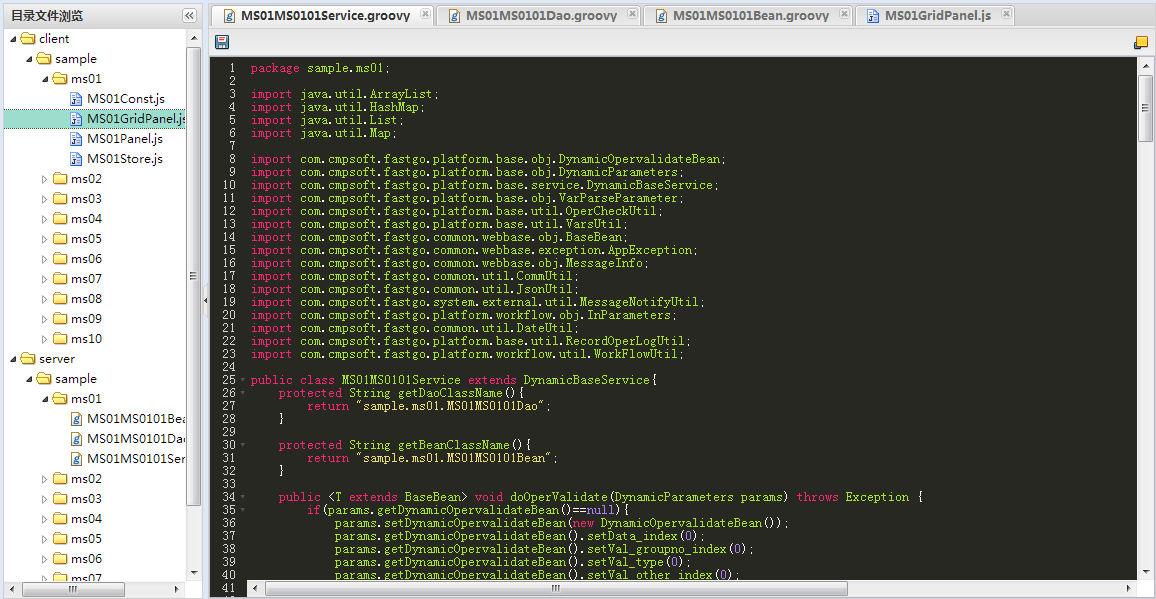Screen dimensions: 1156x599
Task: Expand the server ms06 folder
Action: click(44, 558)
